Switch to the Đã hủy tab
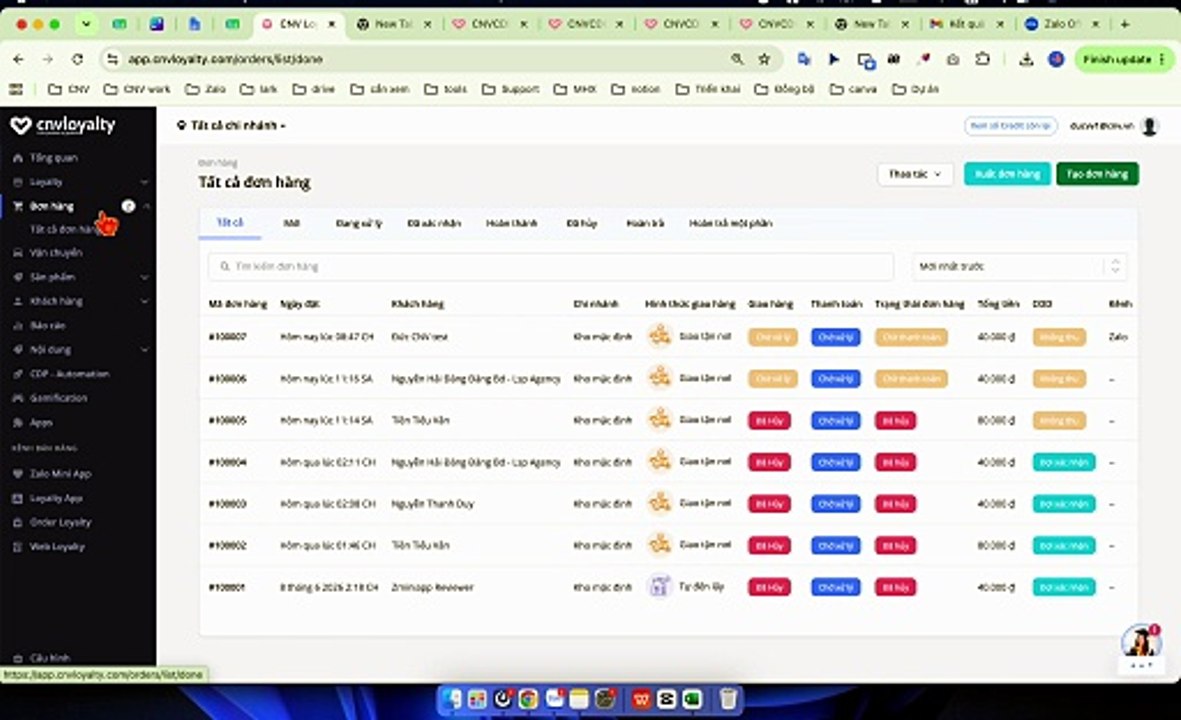The image size is (1181, 720). pyautogui.click(x=581, y=224)
